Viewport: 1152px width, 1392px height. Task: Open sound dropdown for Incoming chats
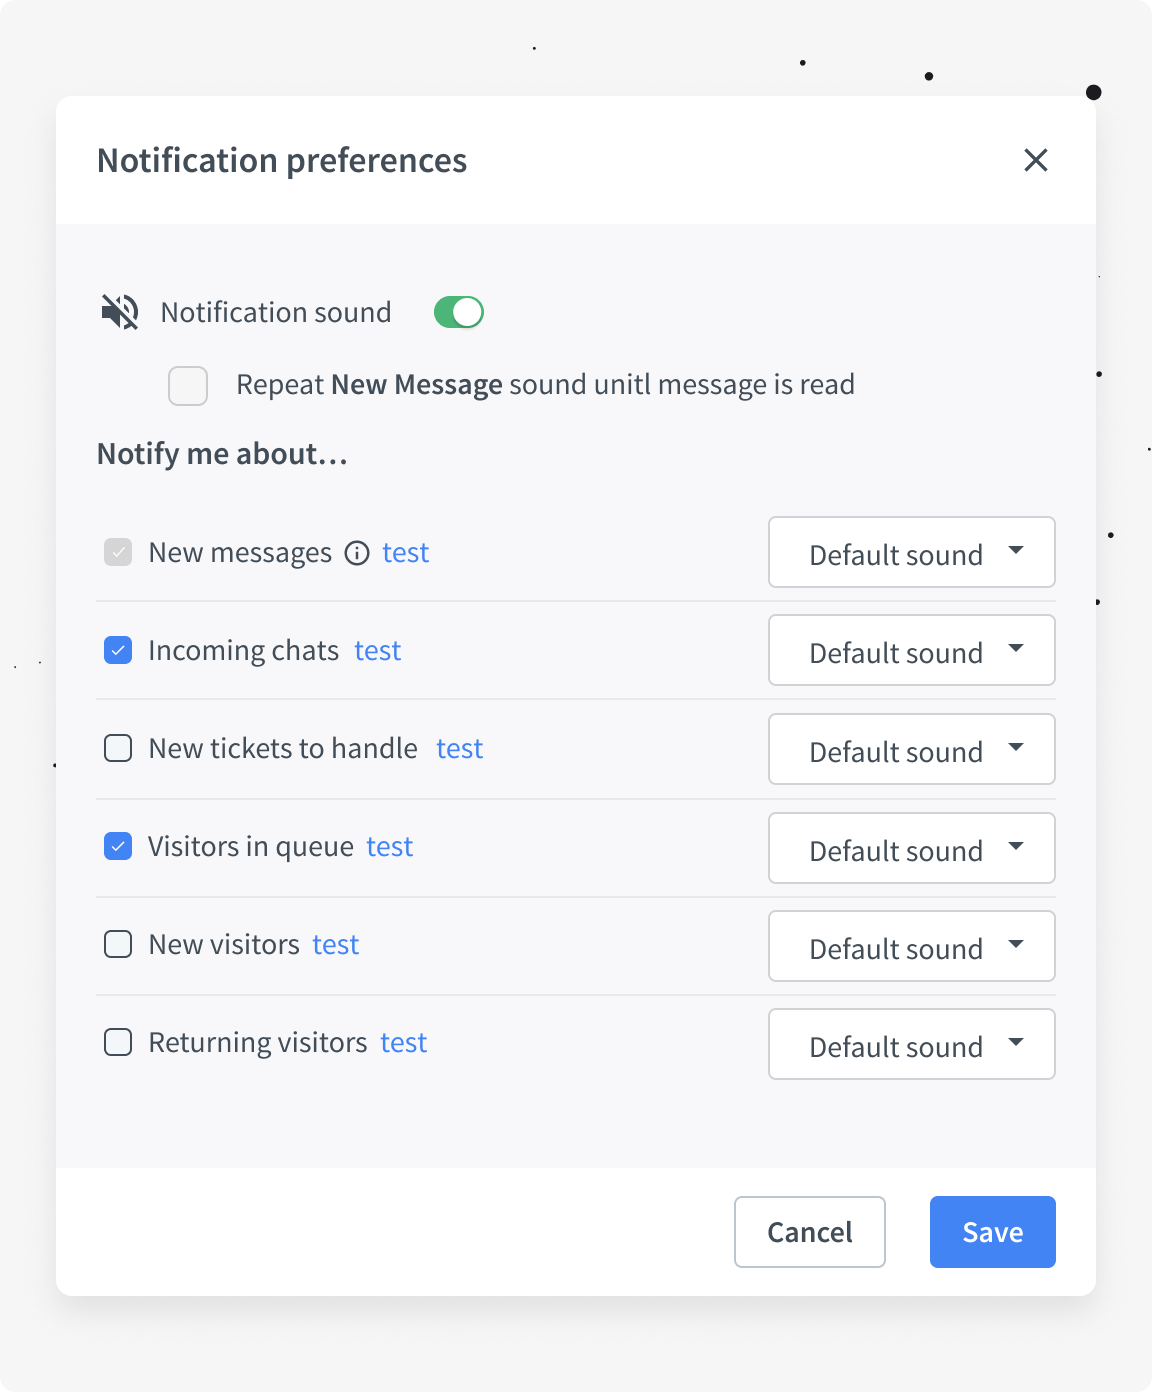(x=911, y=650)
